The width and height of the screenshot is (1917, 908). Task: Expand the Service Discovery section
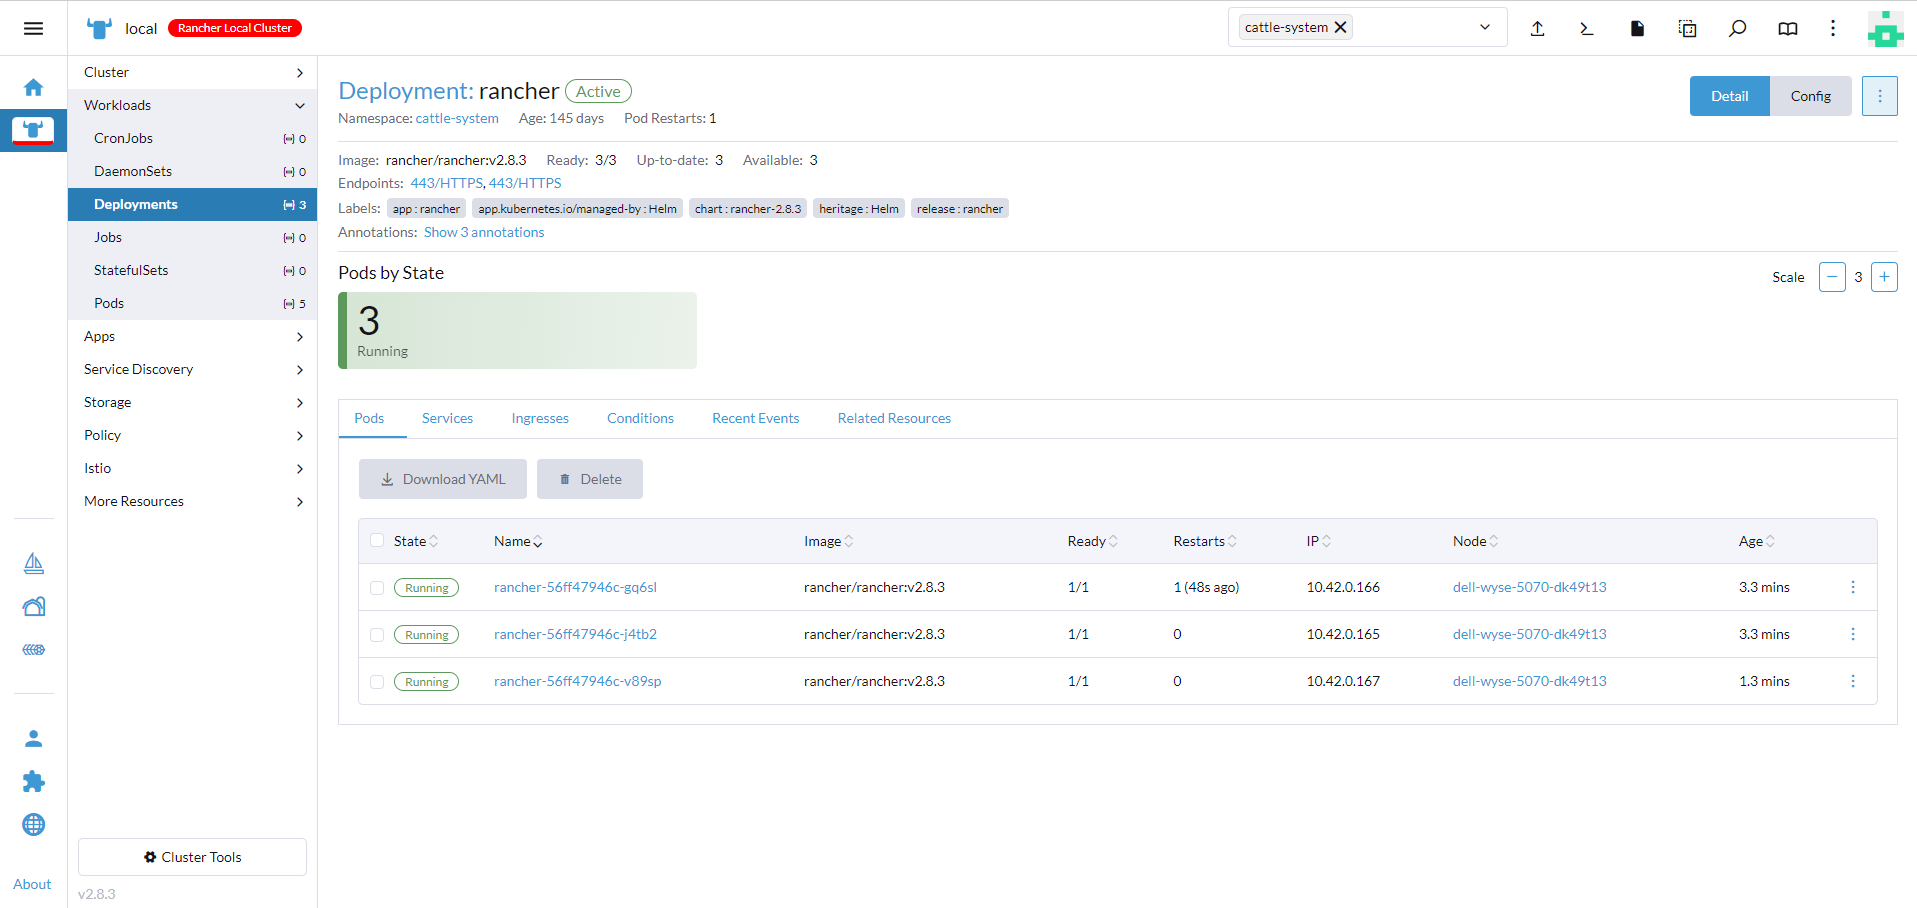click(x=192, y=369)
